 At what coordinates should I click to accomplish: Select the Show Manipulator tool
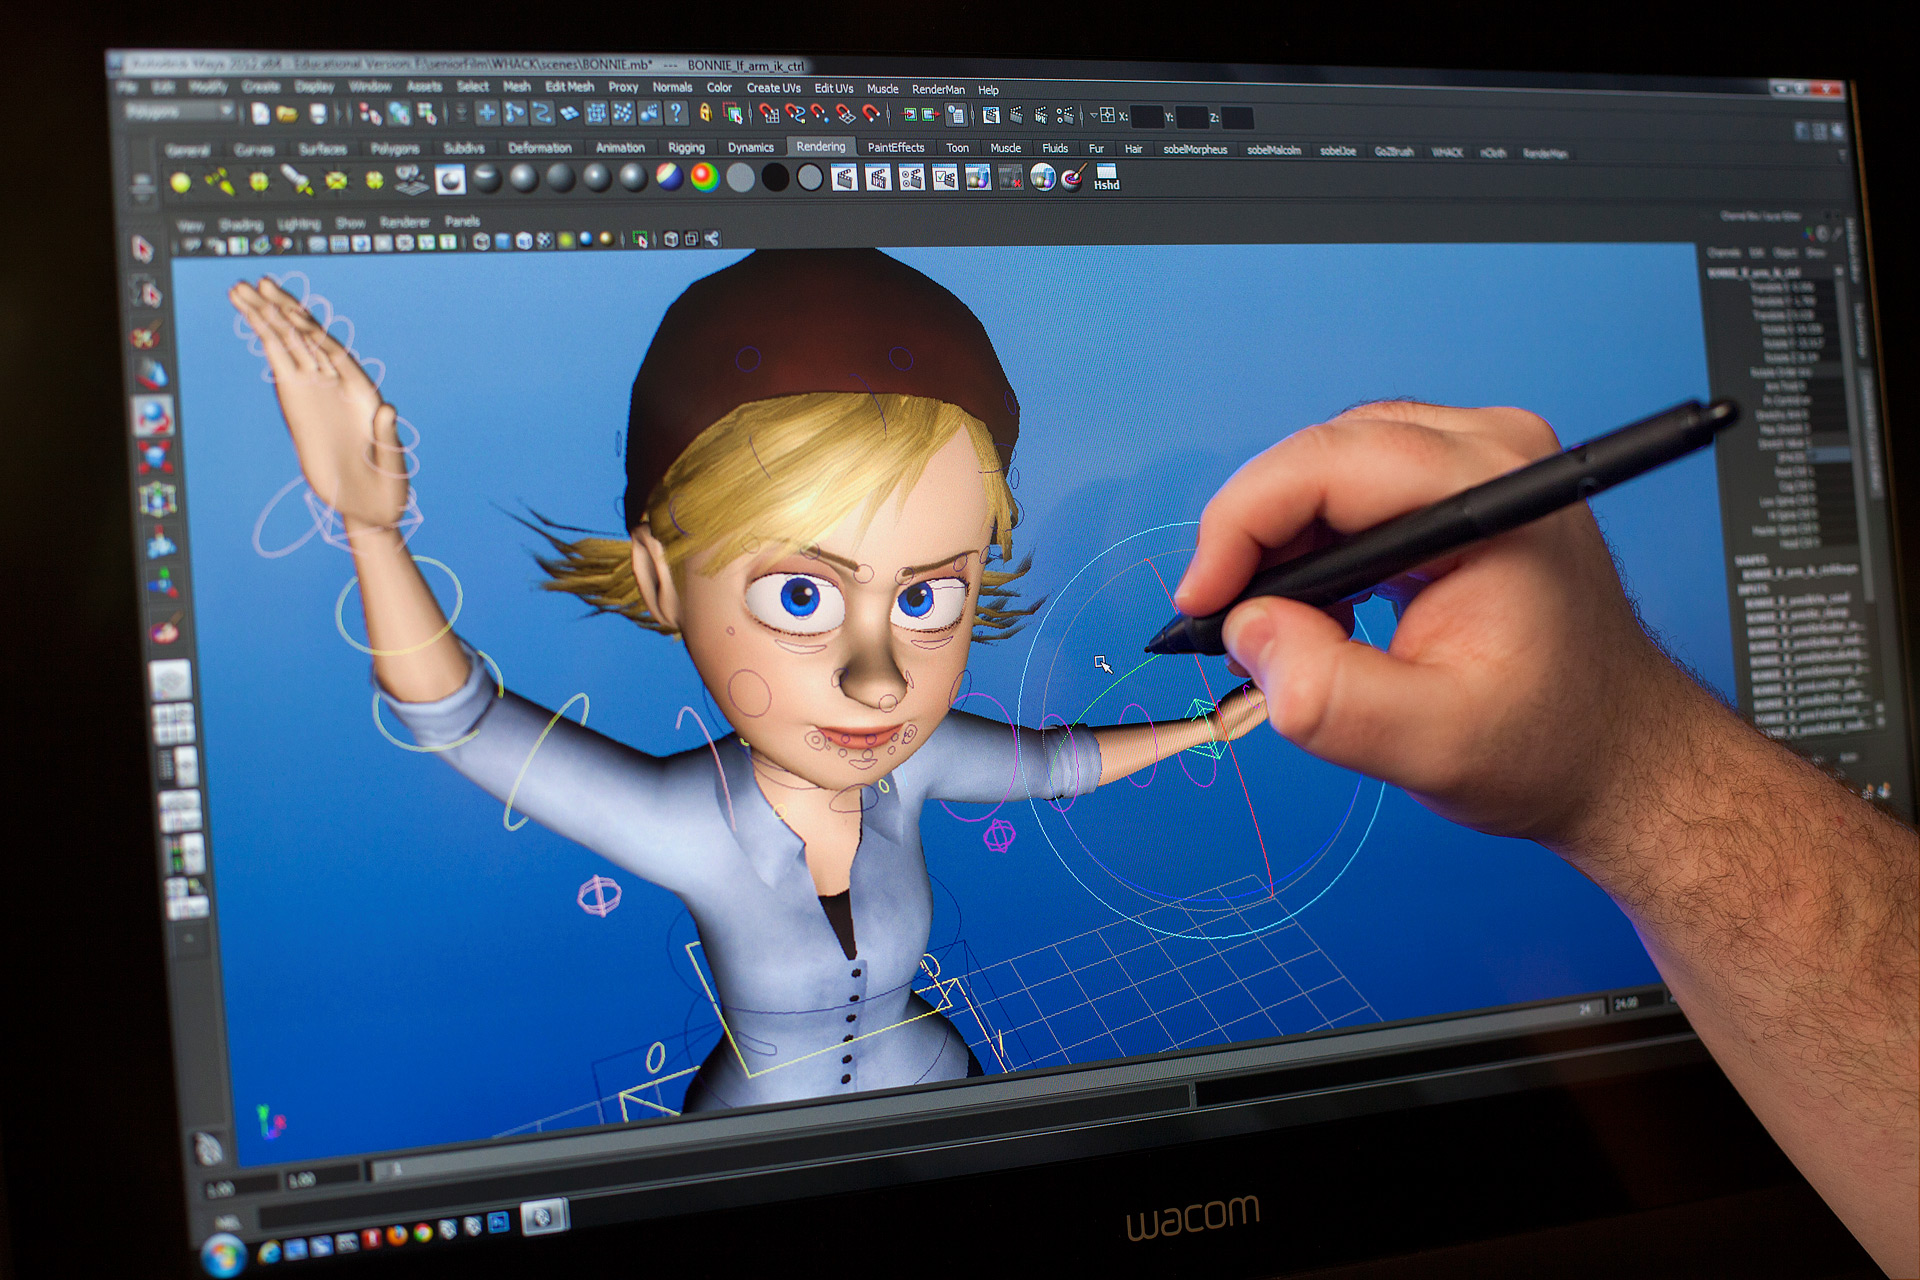coord(163,582)
